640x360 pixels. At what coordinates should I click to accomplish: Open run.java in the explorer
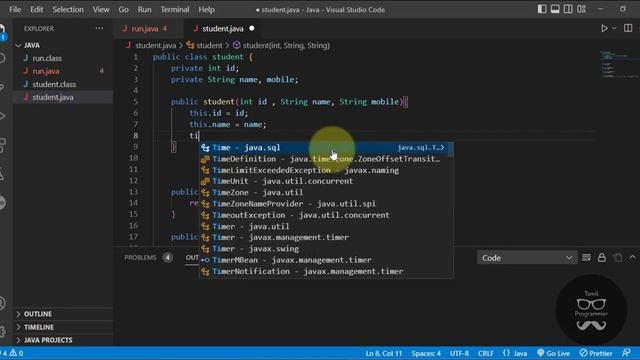63,71
